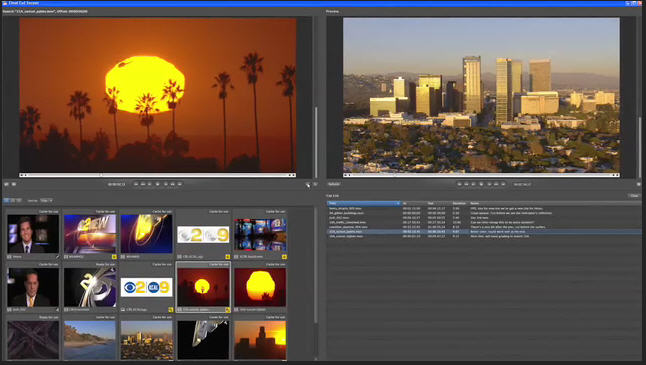Click the far-right icon below the sunset viewer
This screenshot has height=365, width=646.
(x=315, y=184)
